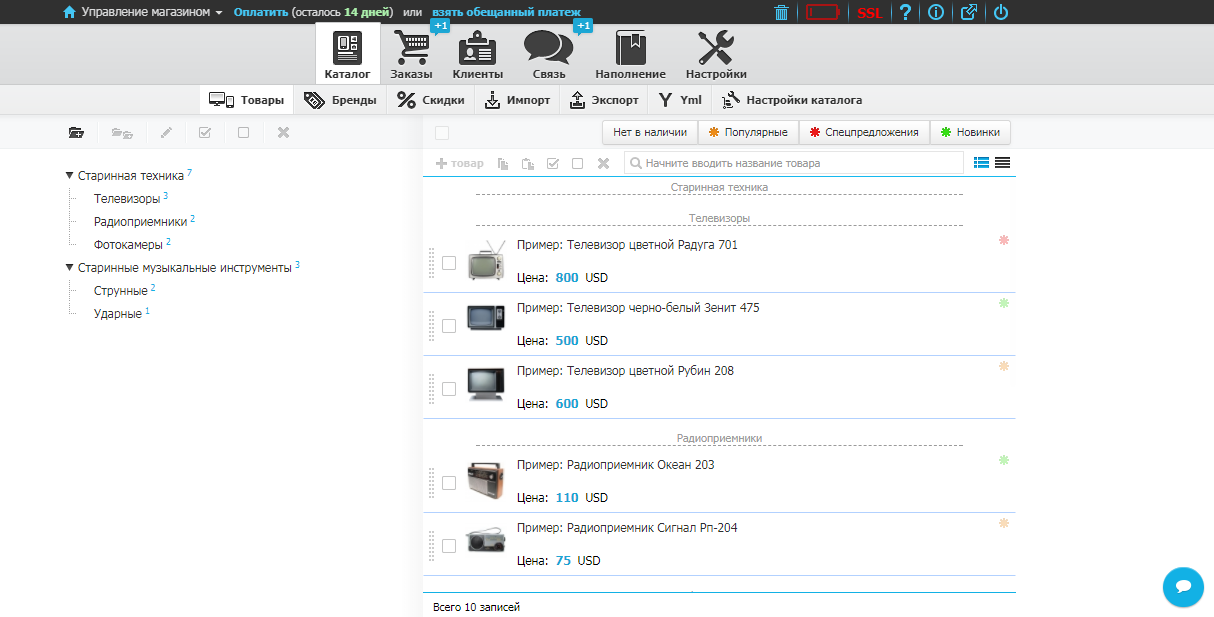Click the paste products clipboard icon

[x=528, y=163]
